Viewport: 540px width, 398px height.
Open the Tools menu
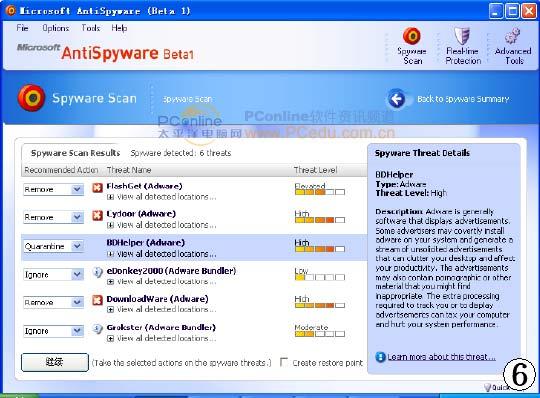pyautogui.click(x=91, y=28)
